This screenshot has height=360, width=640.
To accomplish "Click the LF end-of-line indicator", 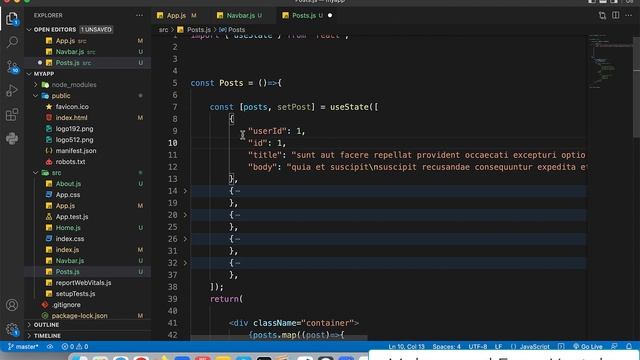I will coord(498,347).
